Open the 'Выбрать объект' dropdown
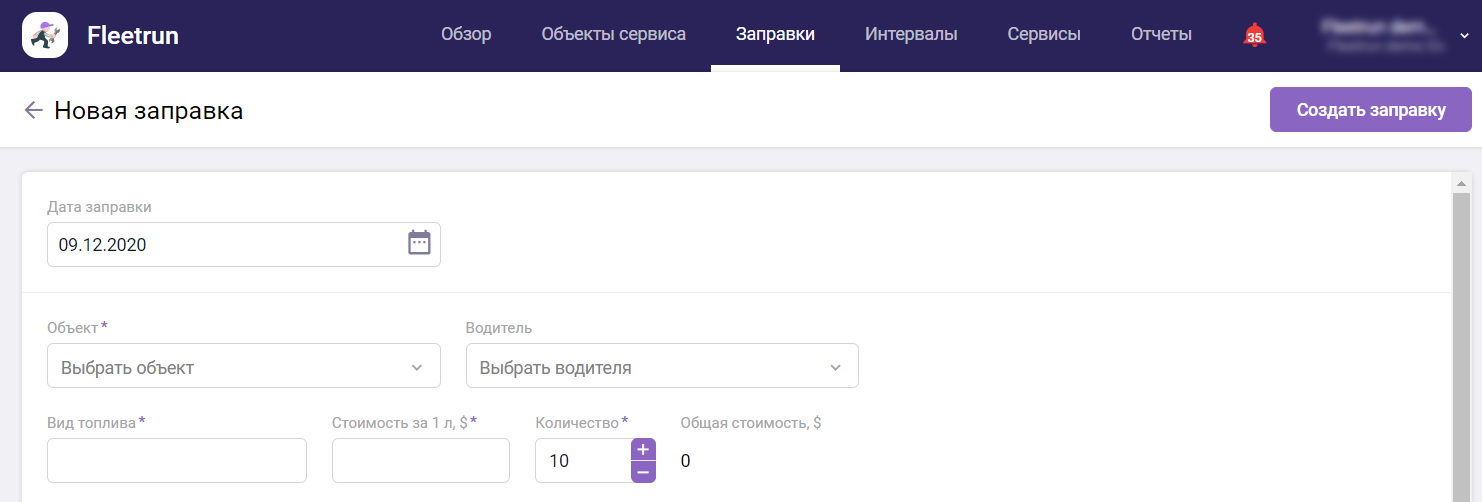The height and width of the screenshot is (502, 1482). point(244,366)
